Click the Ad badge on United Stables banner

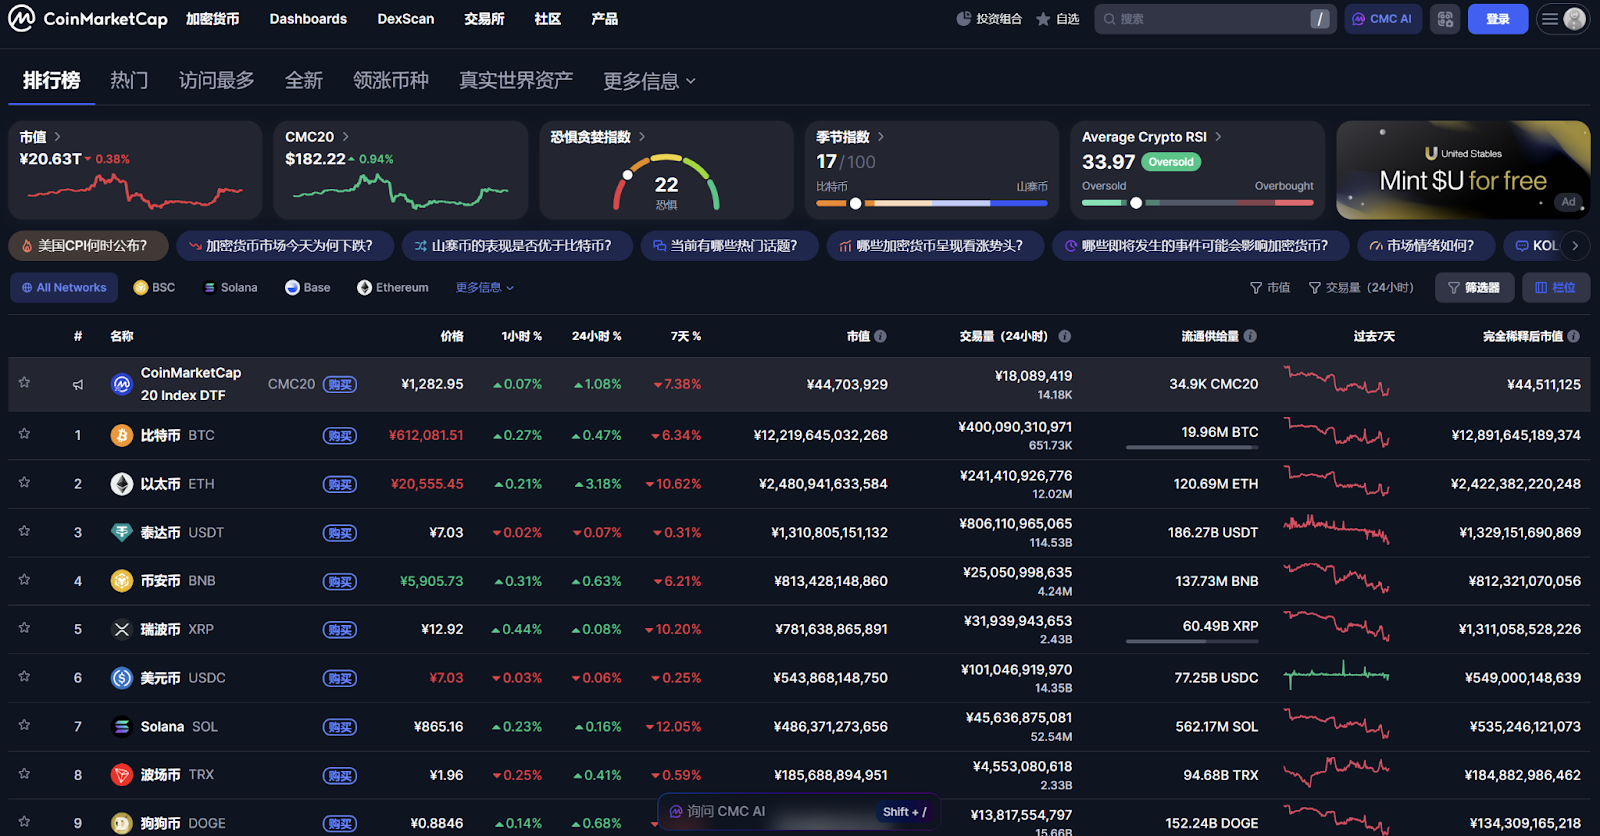tap(1569, 202)
